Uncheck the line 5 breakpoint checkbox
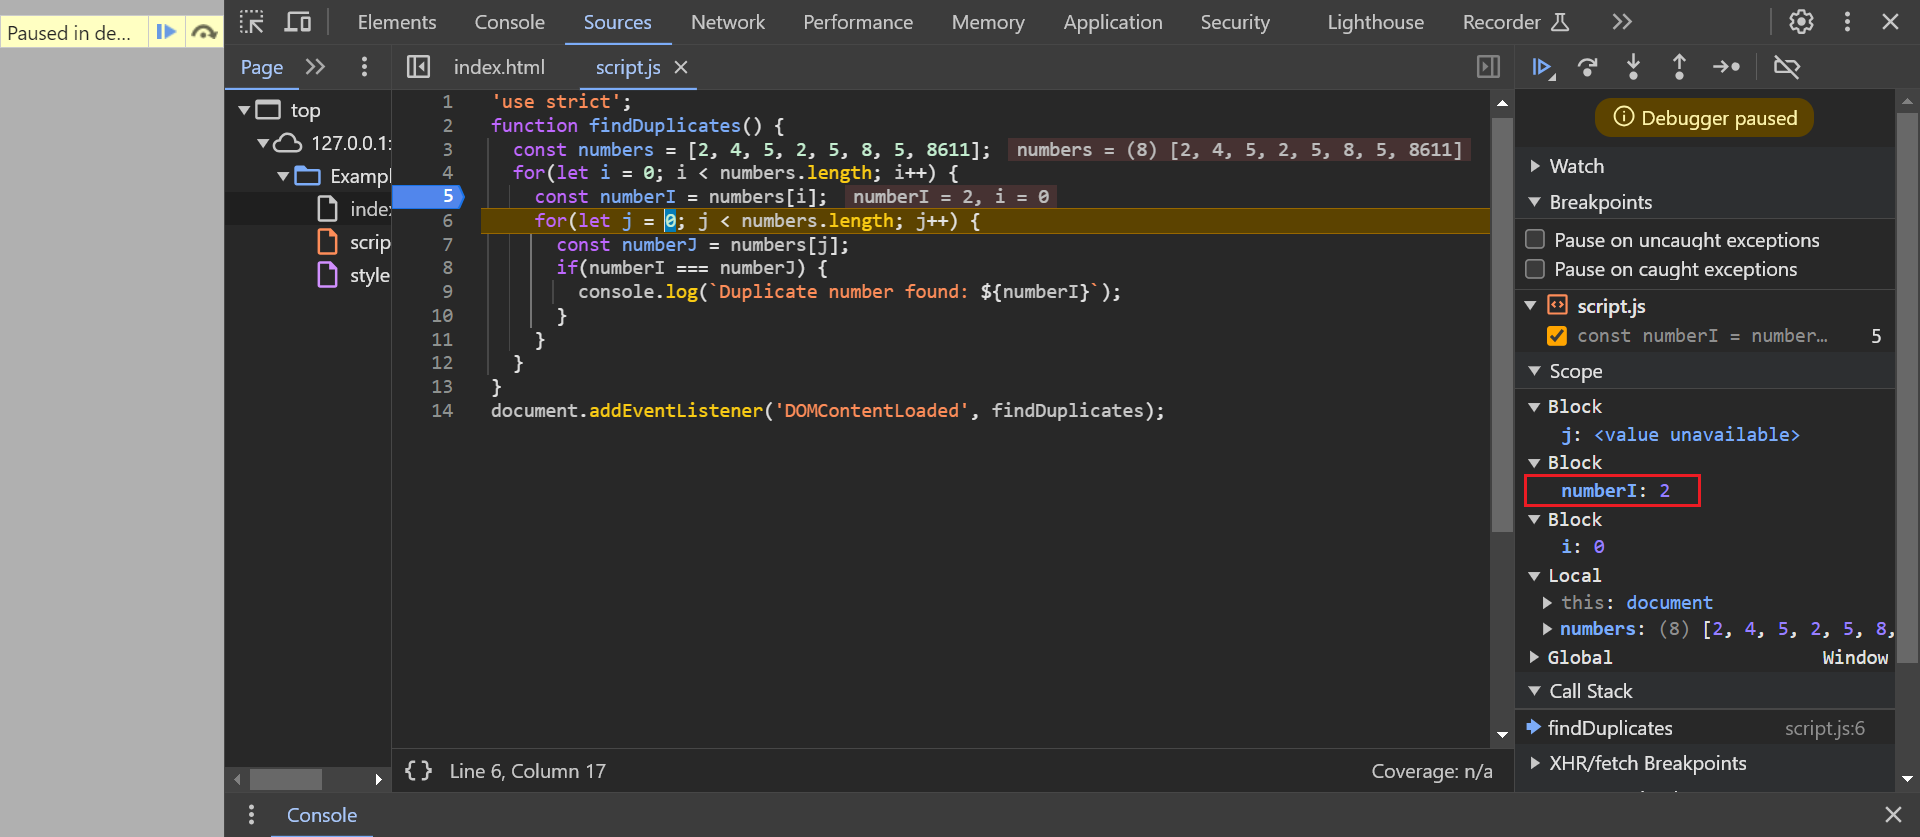The image size is (1920, 837). pyautogui.click(x=1557, y=336)
